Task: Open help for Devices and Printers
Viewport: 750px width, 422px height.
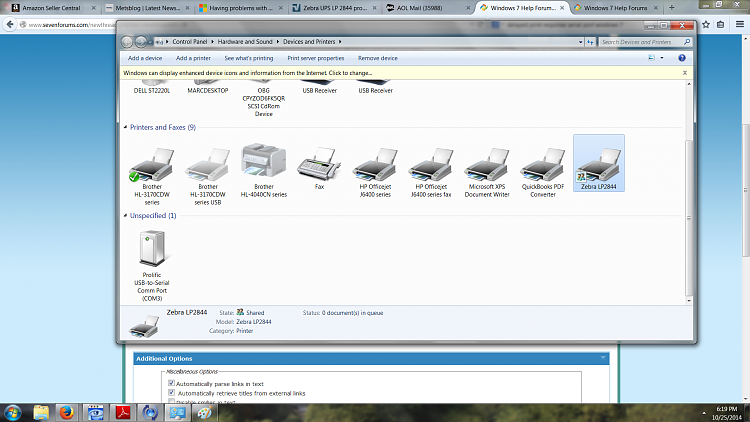Action: (x=682, y=58)
